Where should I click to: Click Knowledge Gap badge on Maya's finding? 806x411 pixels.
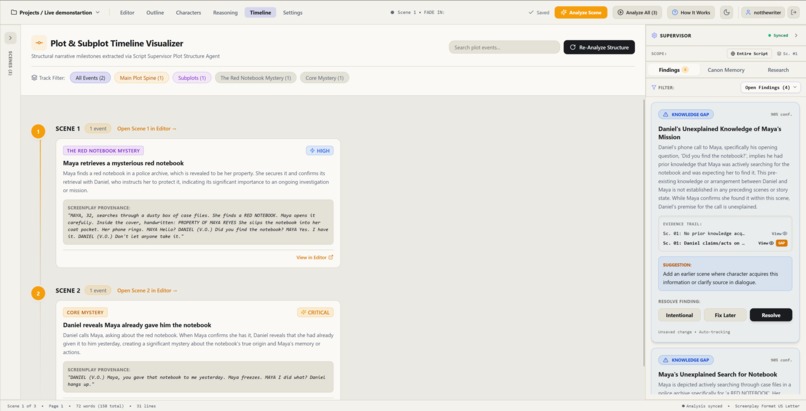(686, 360)
